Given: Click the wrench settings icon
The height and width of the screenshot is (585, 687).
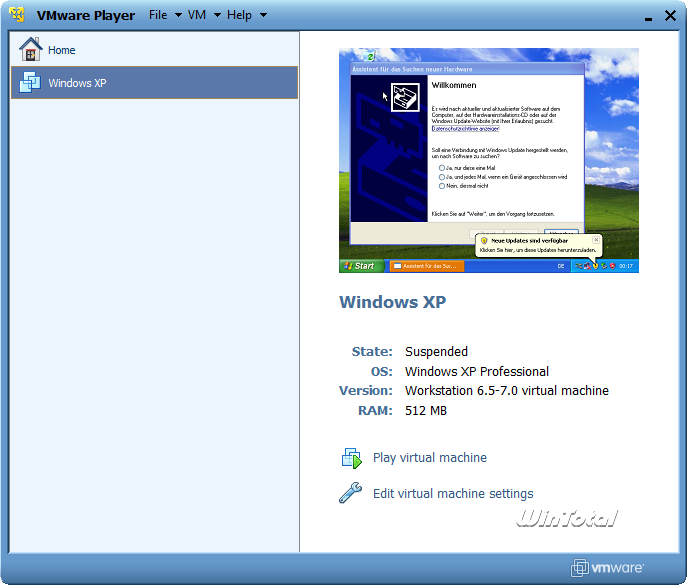Looking at the screenshot, I should (351, 493).
